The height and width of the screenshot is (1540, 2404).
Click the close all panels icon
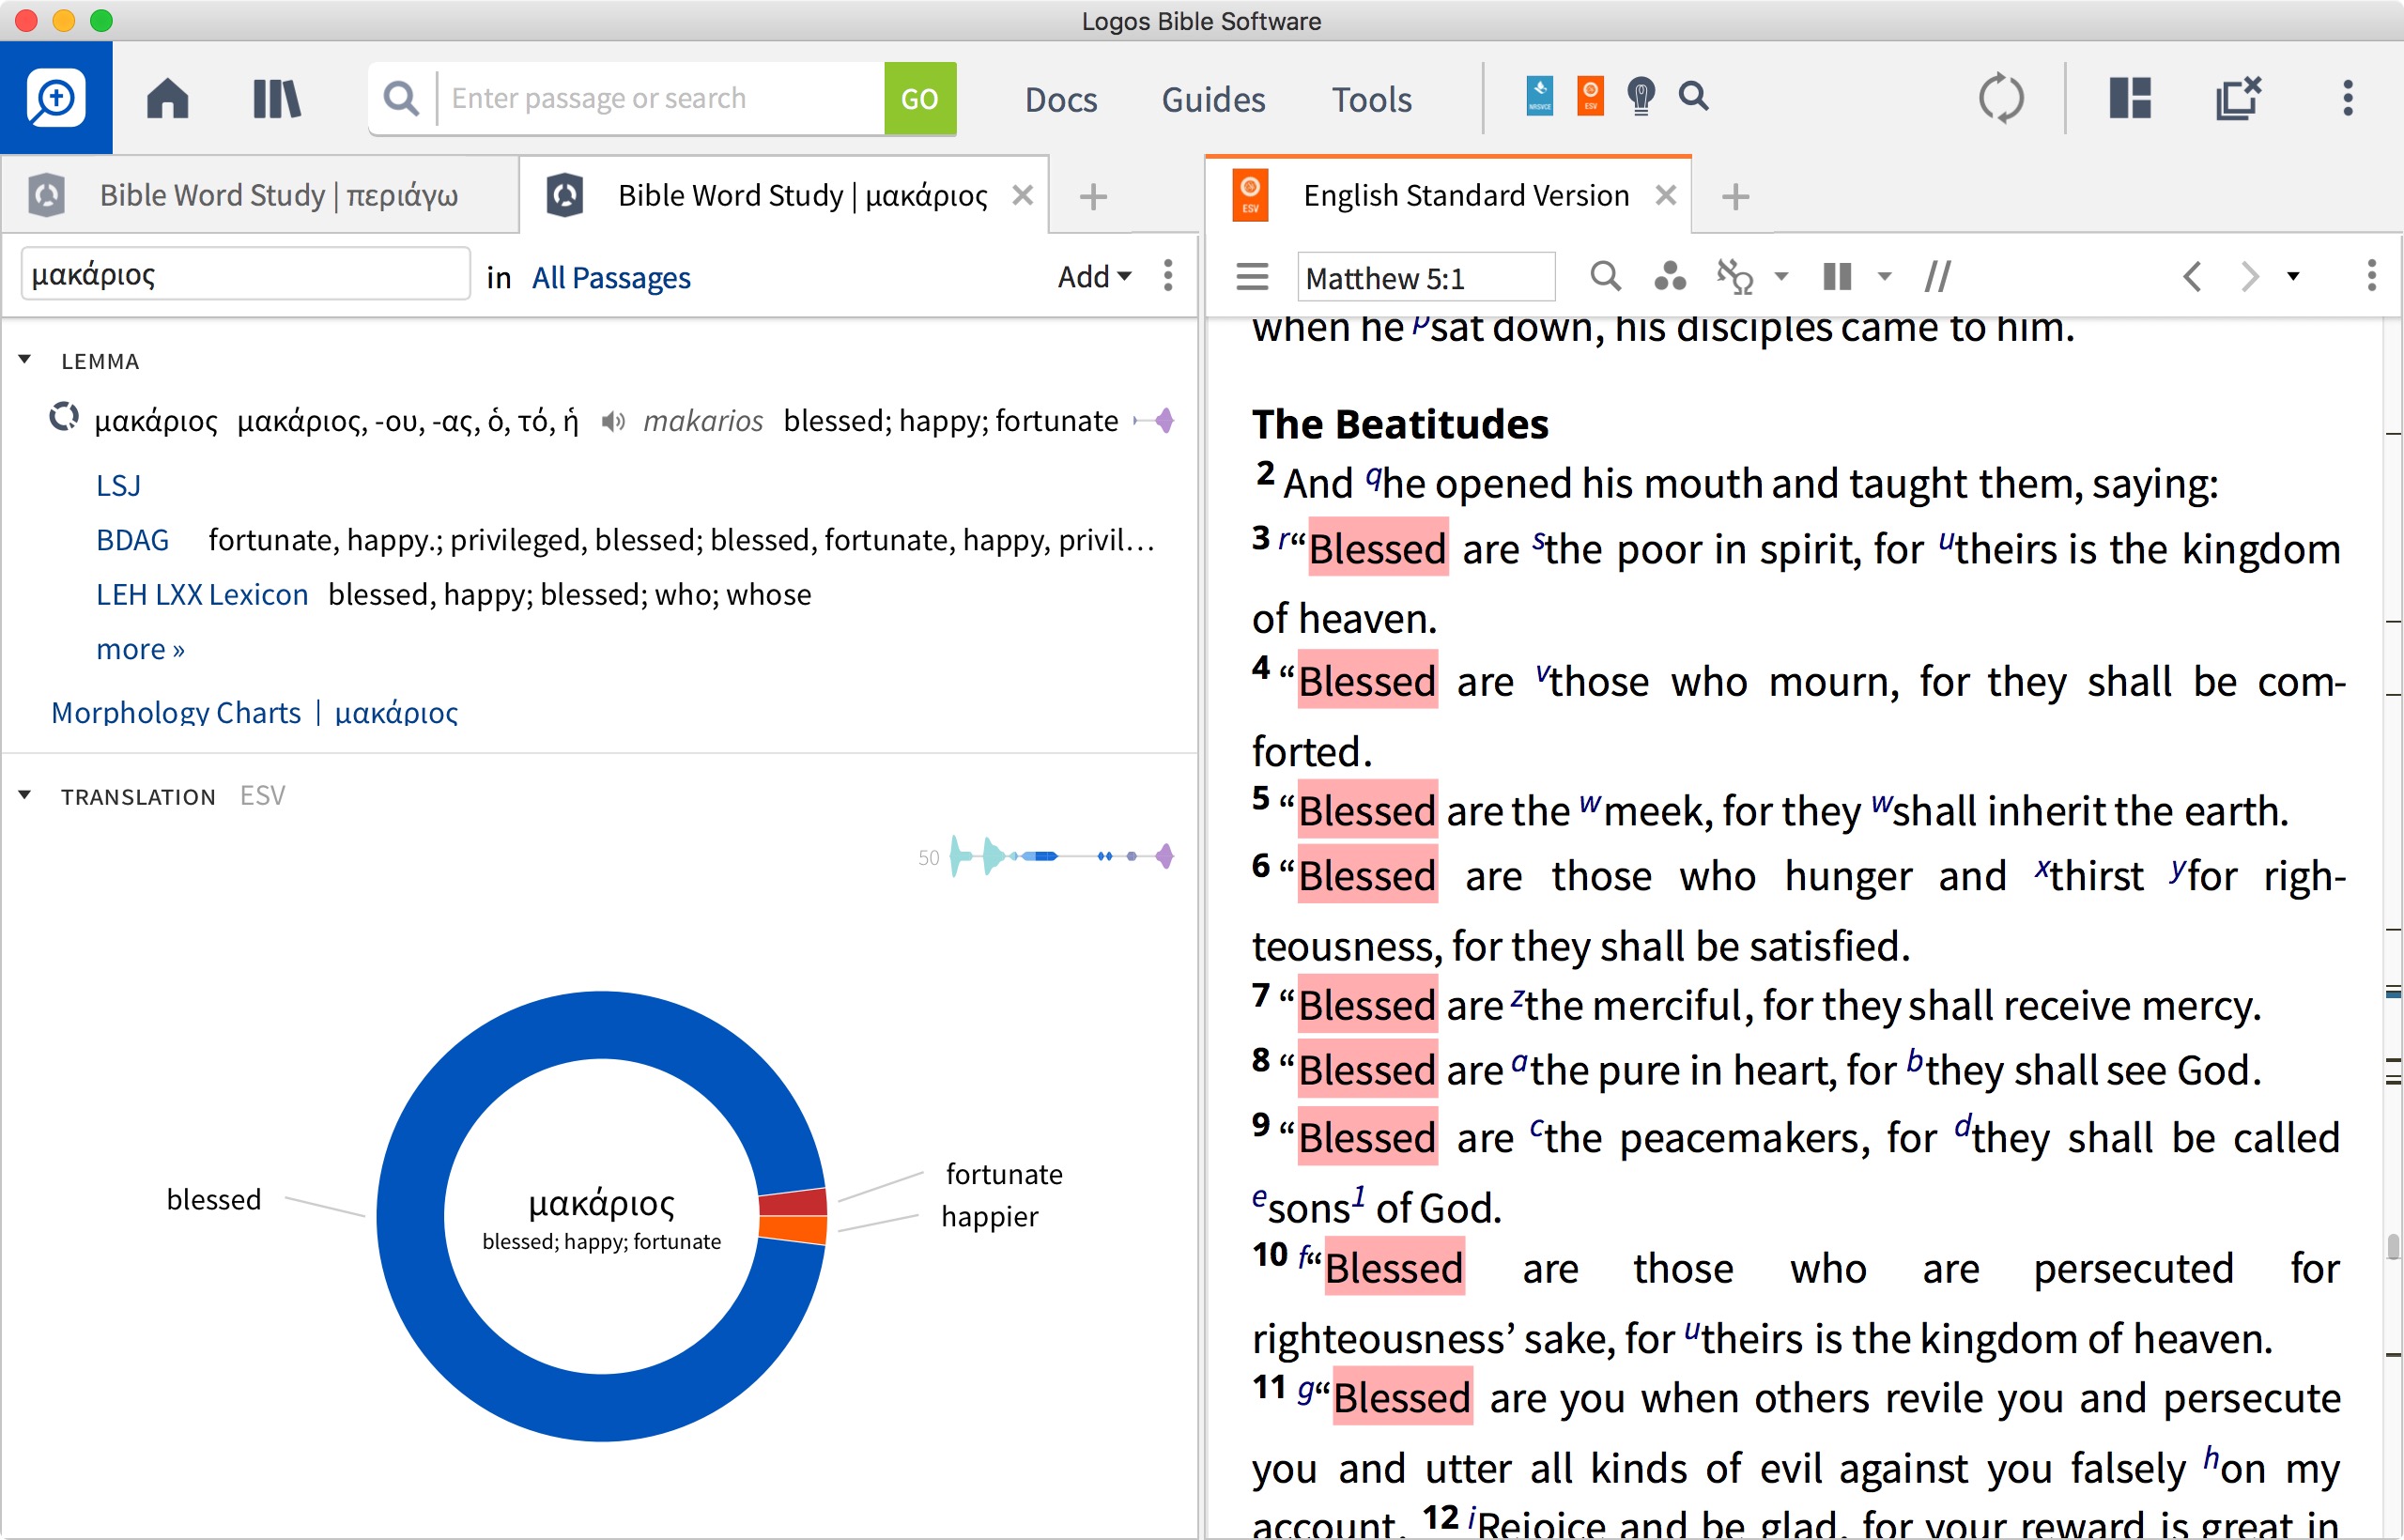point(2238,98)
